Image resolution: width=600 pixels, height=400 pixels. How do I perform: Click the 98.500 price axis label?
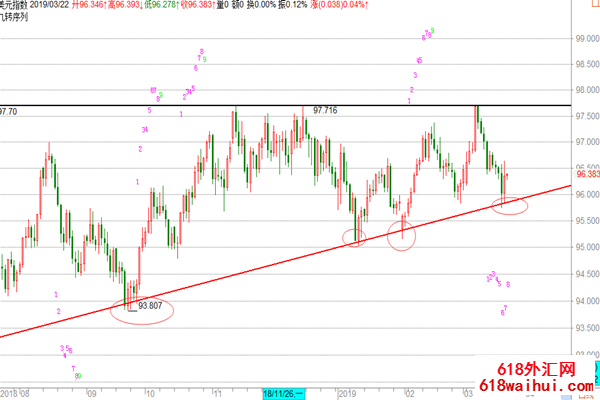(x=587, y=64)
